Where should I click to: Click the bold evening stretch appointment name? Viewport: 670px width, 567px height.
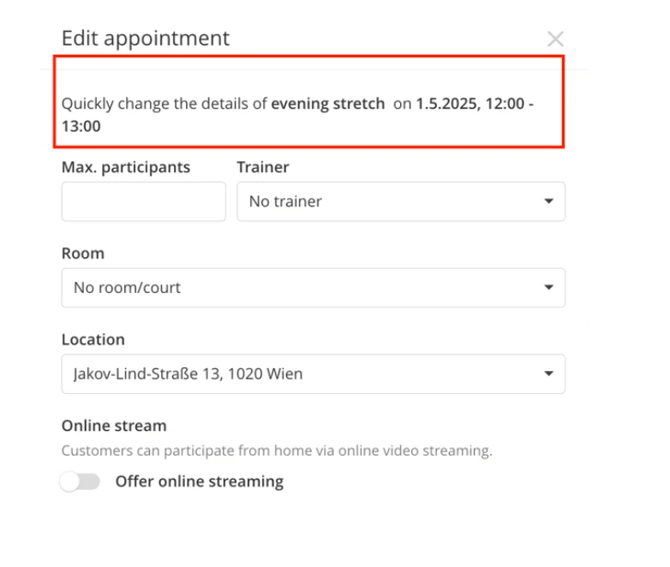click(x=328, y=104)
